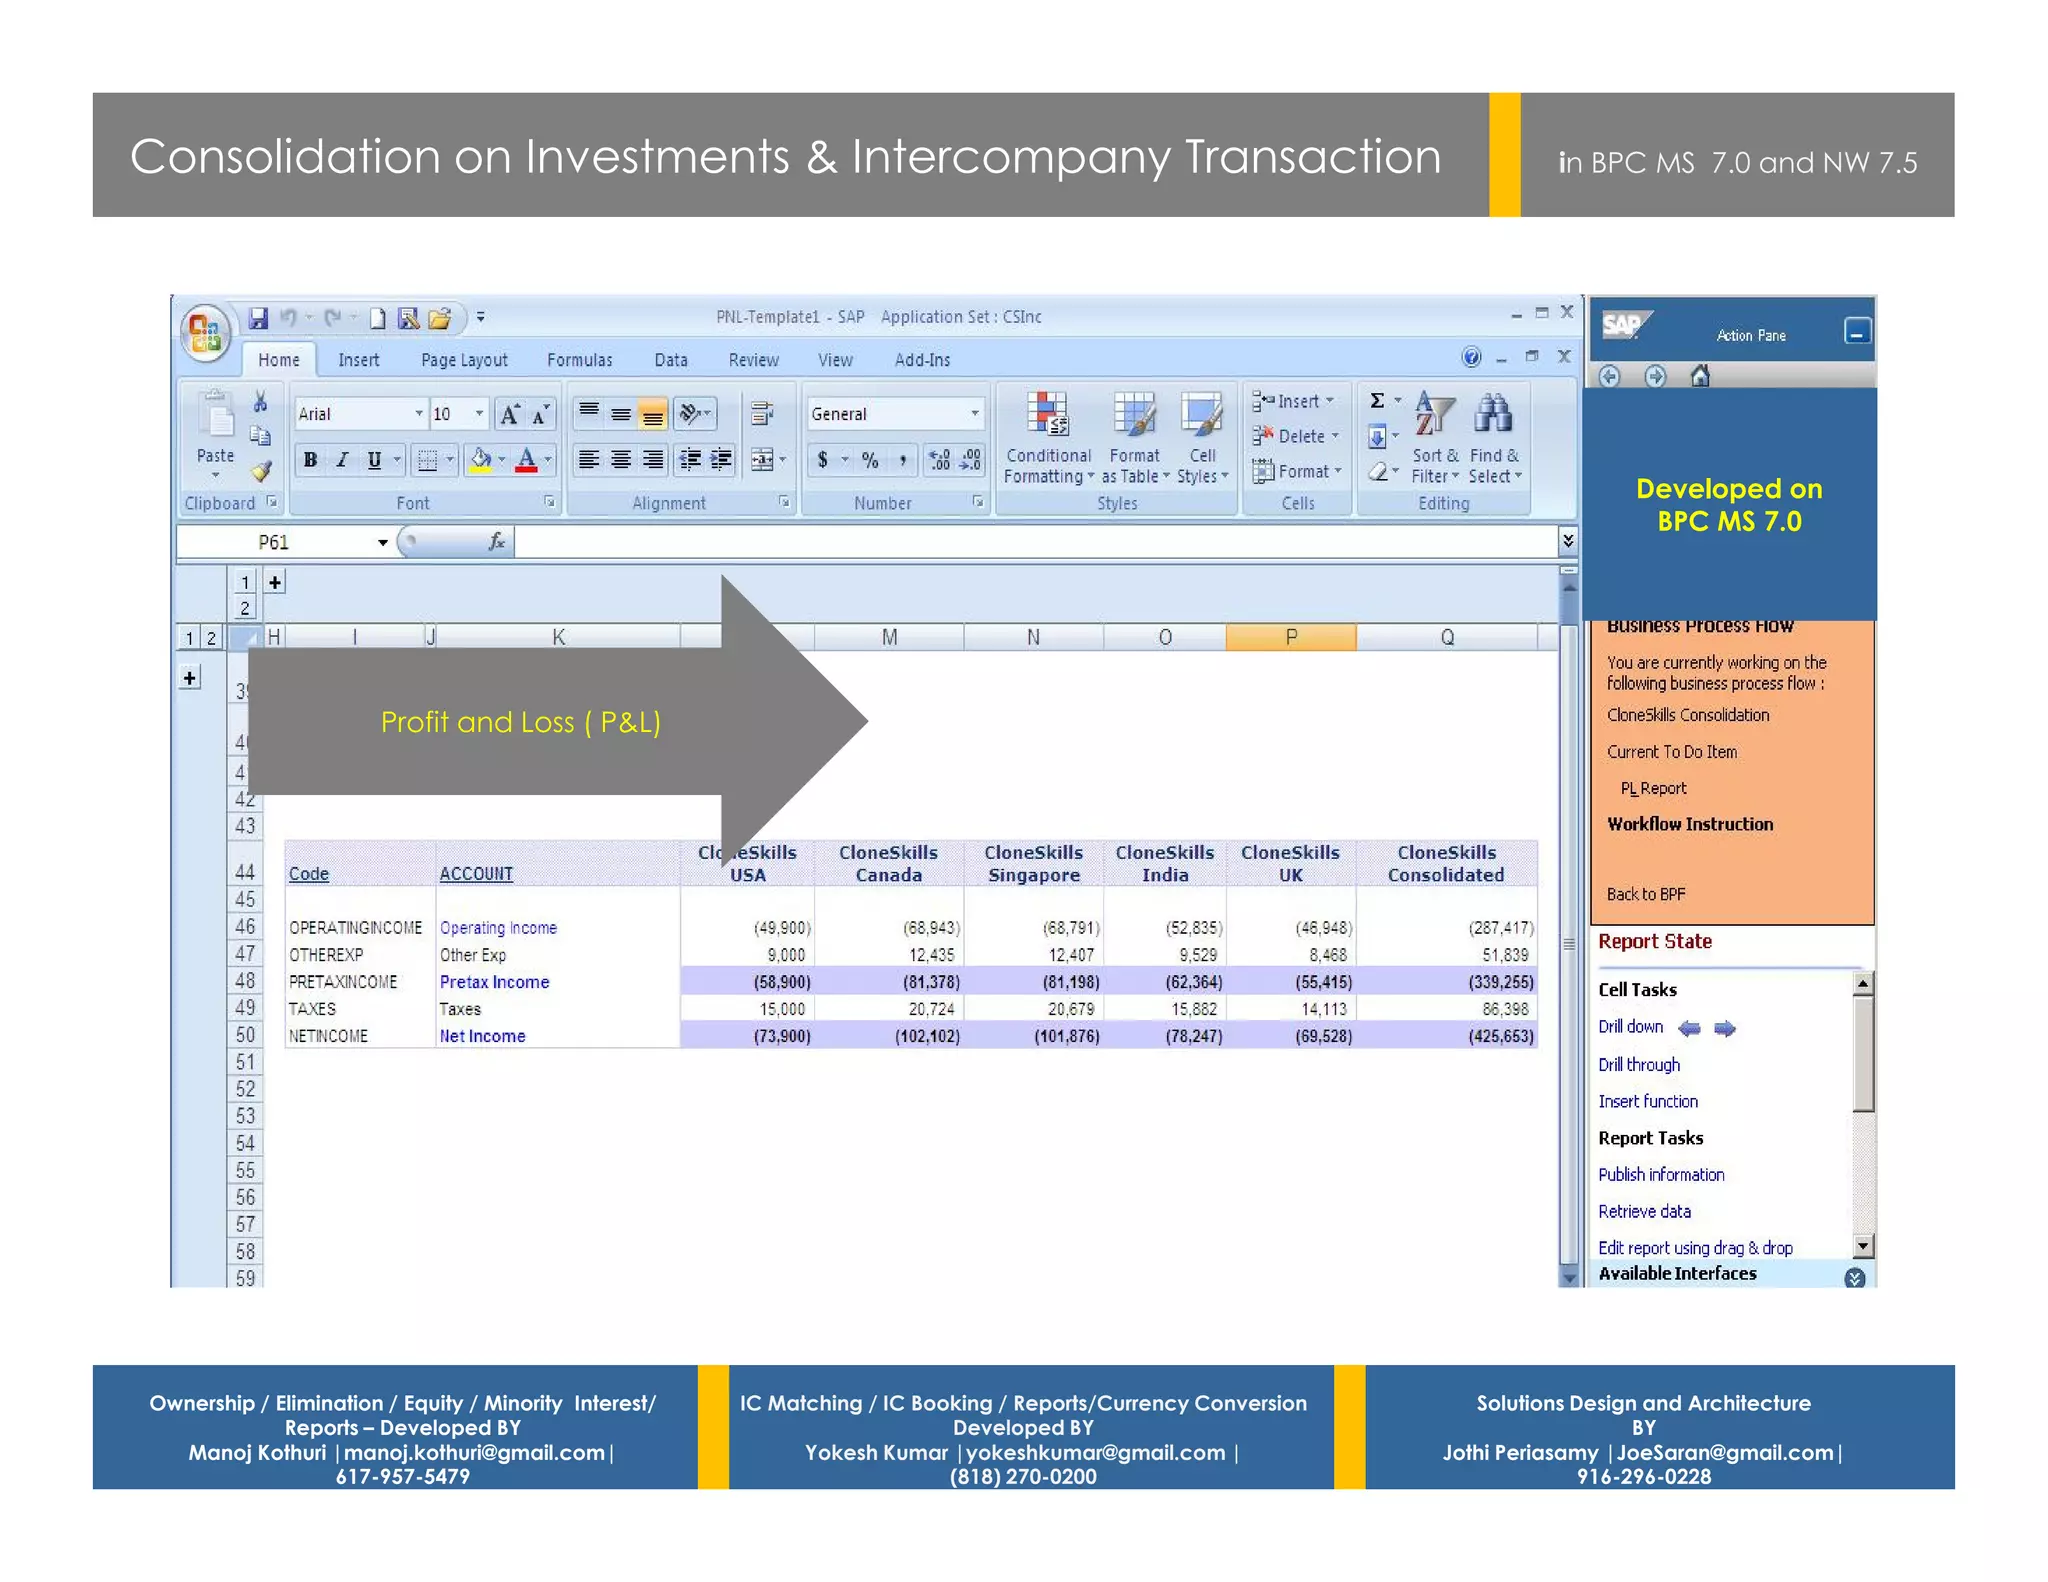Create a new blank workbook icon

377,318
